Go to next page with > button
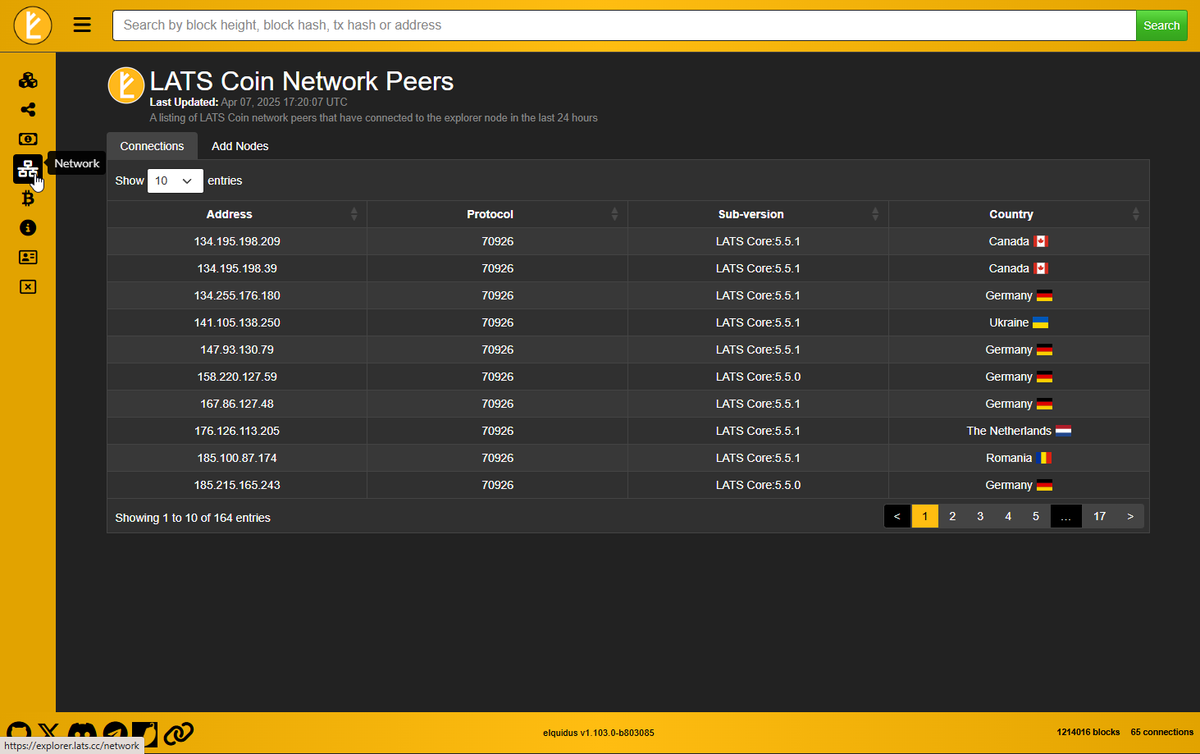Image resolution: width=1200 pixels, height=754 pixels. [1130, 516]
